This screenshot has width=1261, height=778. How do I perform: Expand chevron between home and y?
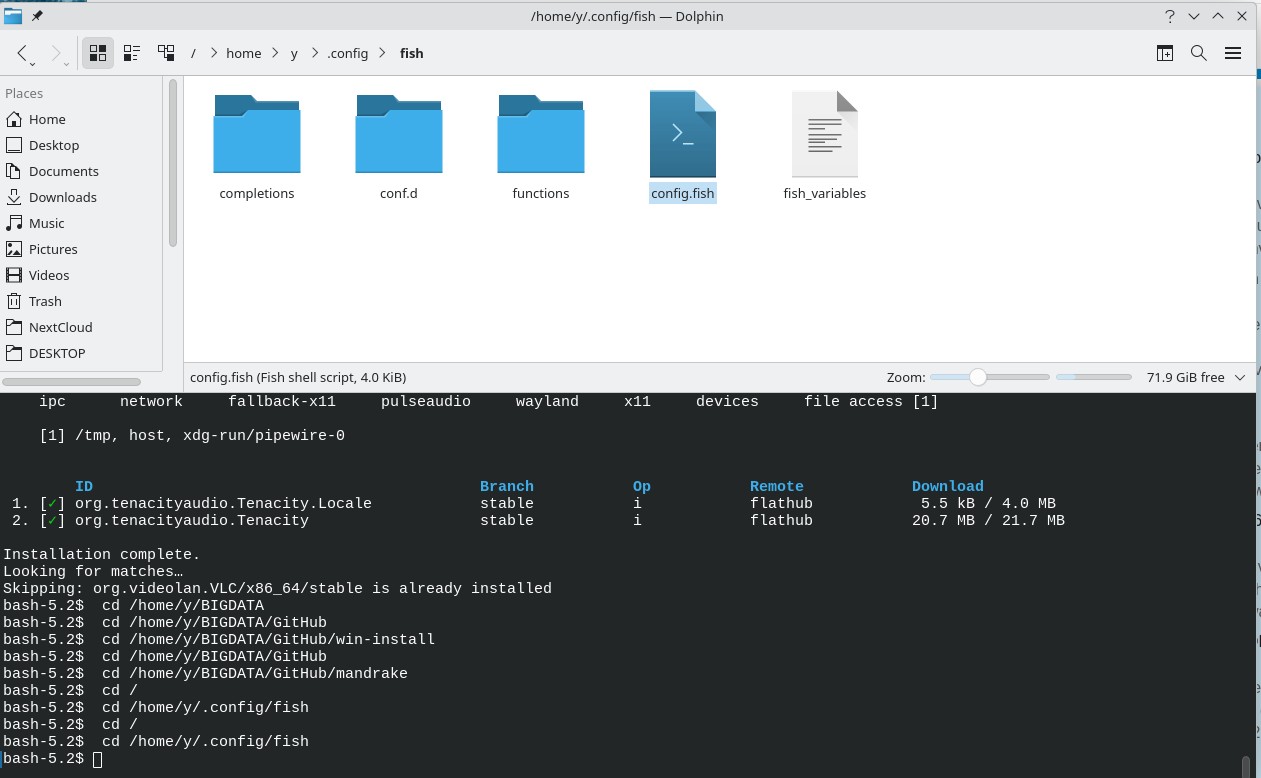275,54
